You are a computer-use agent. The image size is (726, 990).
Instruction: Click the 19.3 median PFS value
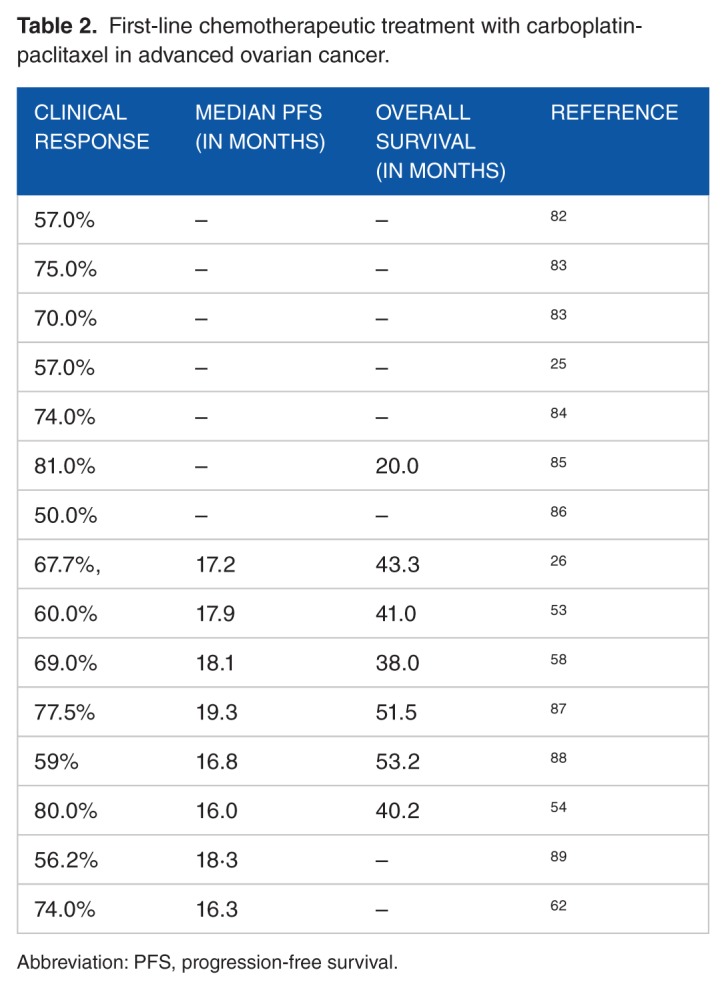point(217,714)
